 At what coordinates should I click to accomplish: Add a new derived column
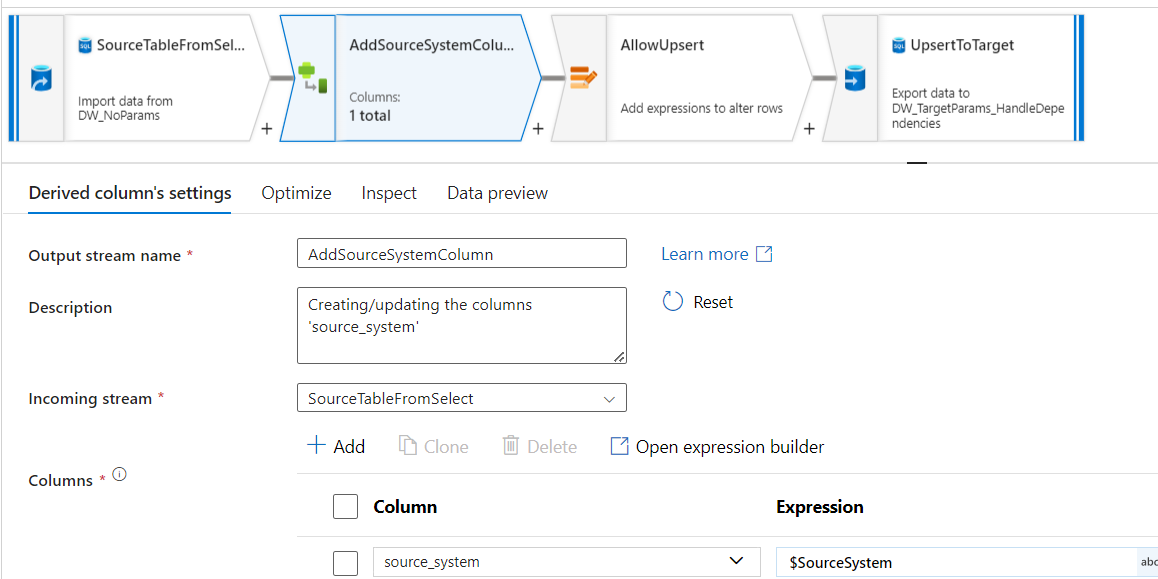[336, 446]
